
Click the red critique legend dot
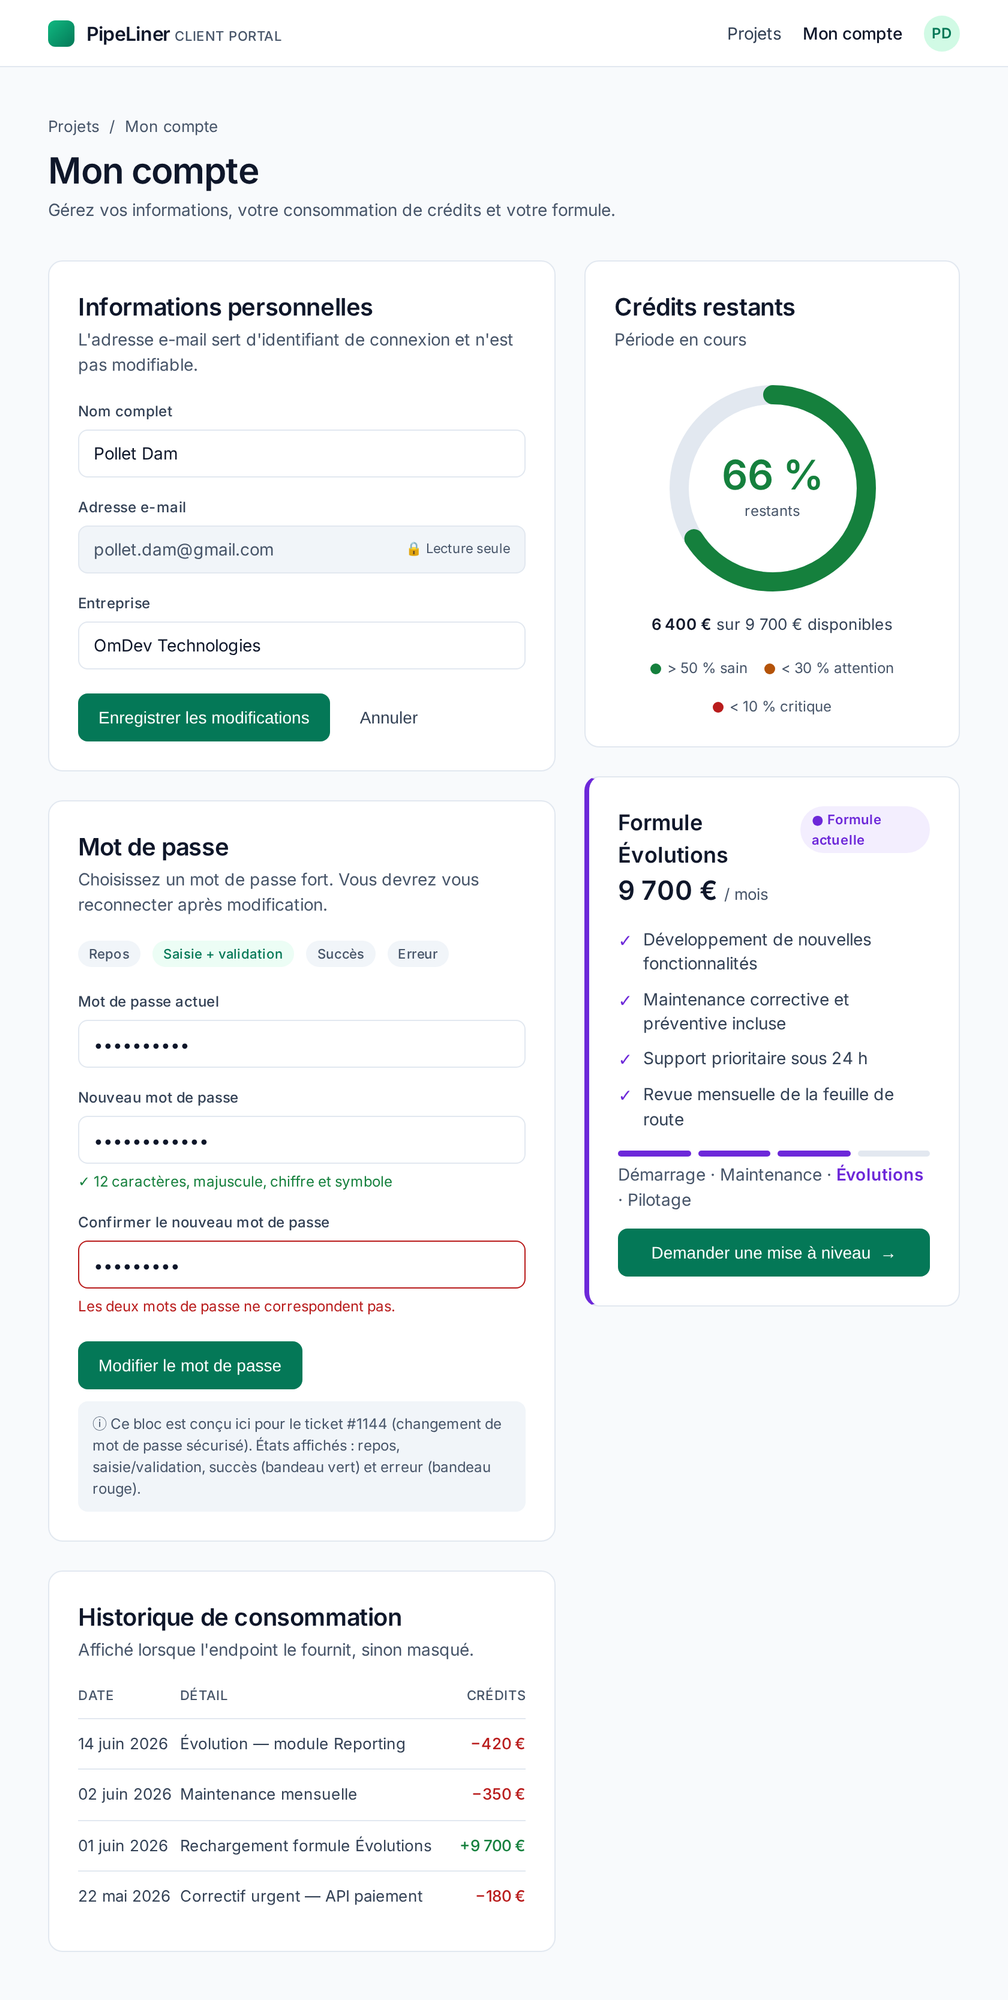(718, 707)
